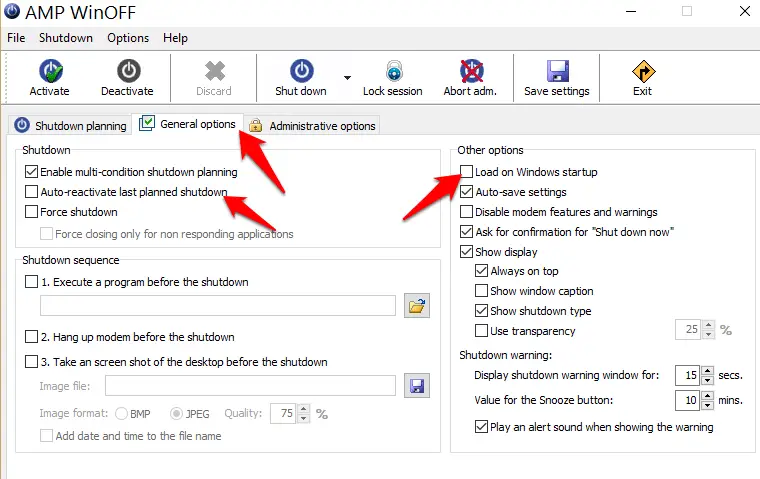760x479 pixels.
Task: Click the Deactivate power icon
Action: coord(128,71)
